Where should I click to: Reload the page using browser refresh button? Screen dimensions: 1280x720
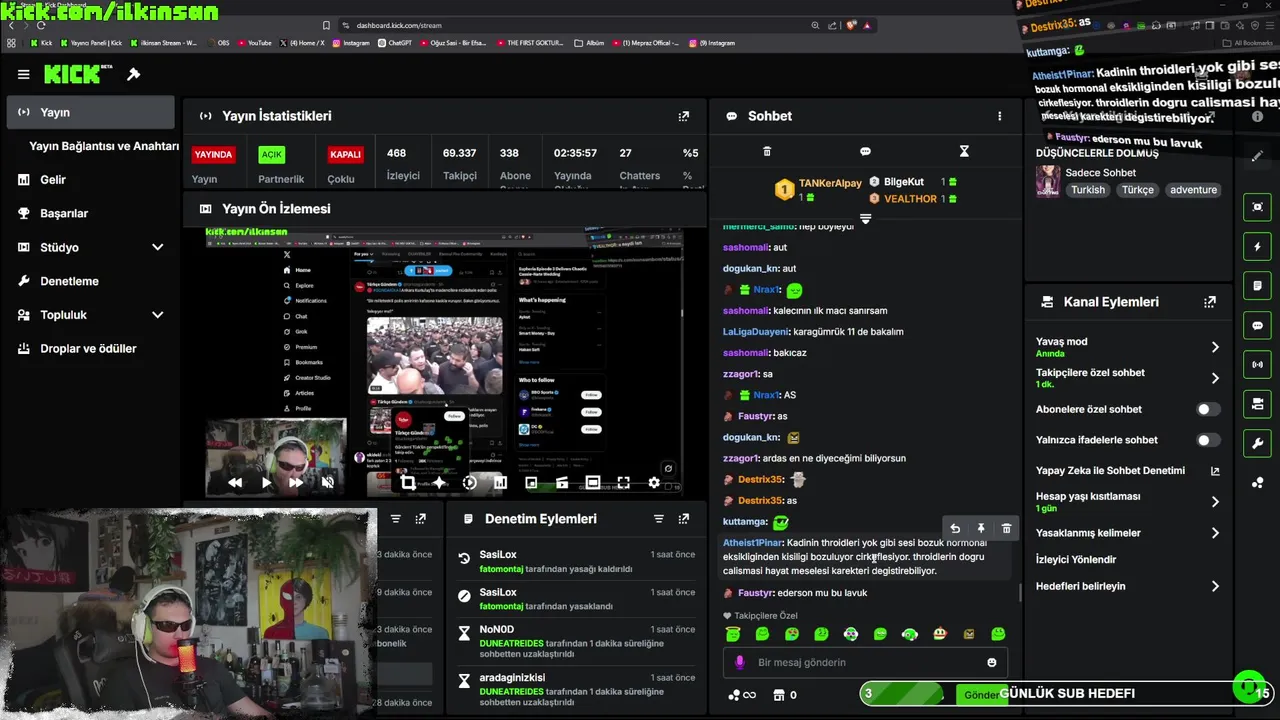point(41,25)
